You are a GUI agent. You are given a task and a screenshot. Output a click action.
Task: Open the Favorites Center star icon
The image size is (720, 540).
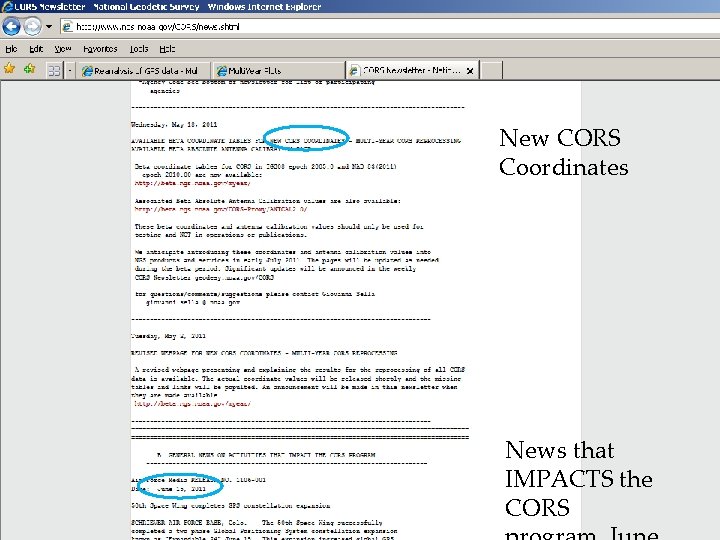tap(9, 69)
